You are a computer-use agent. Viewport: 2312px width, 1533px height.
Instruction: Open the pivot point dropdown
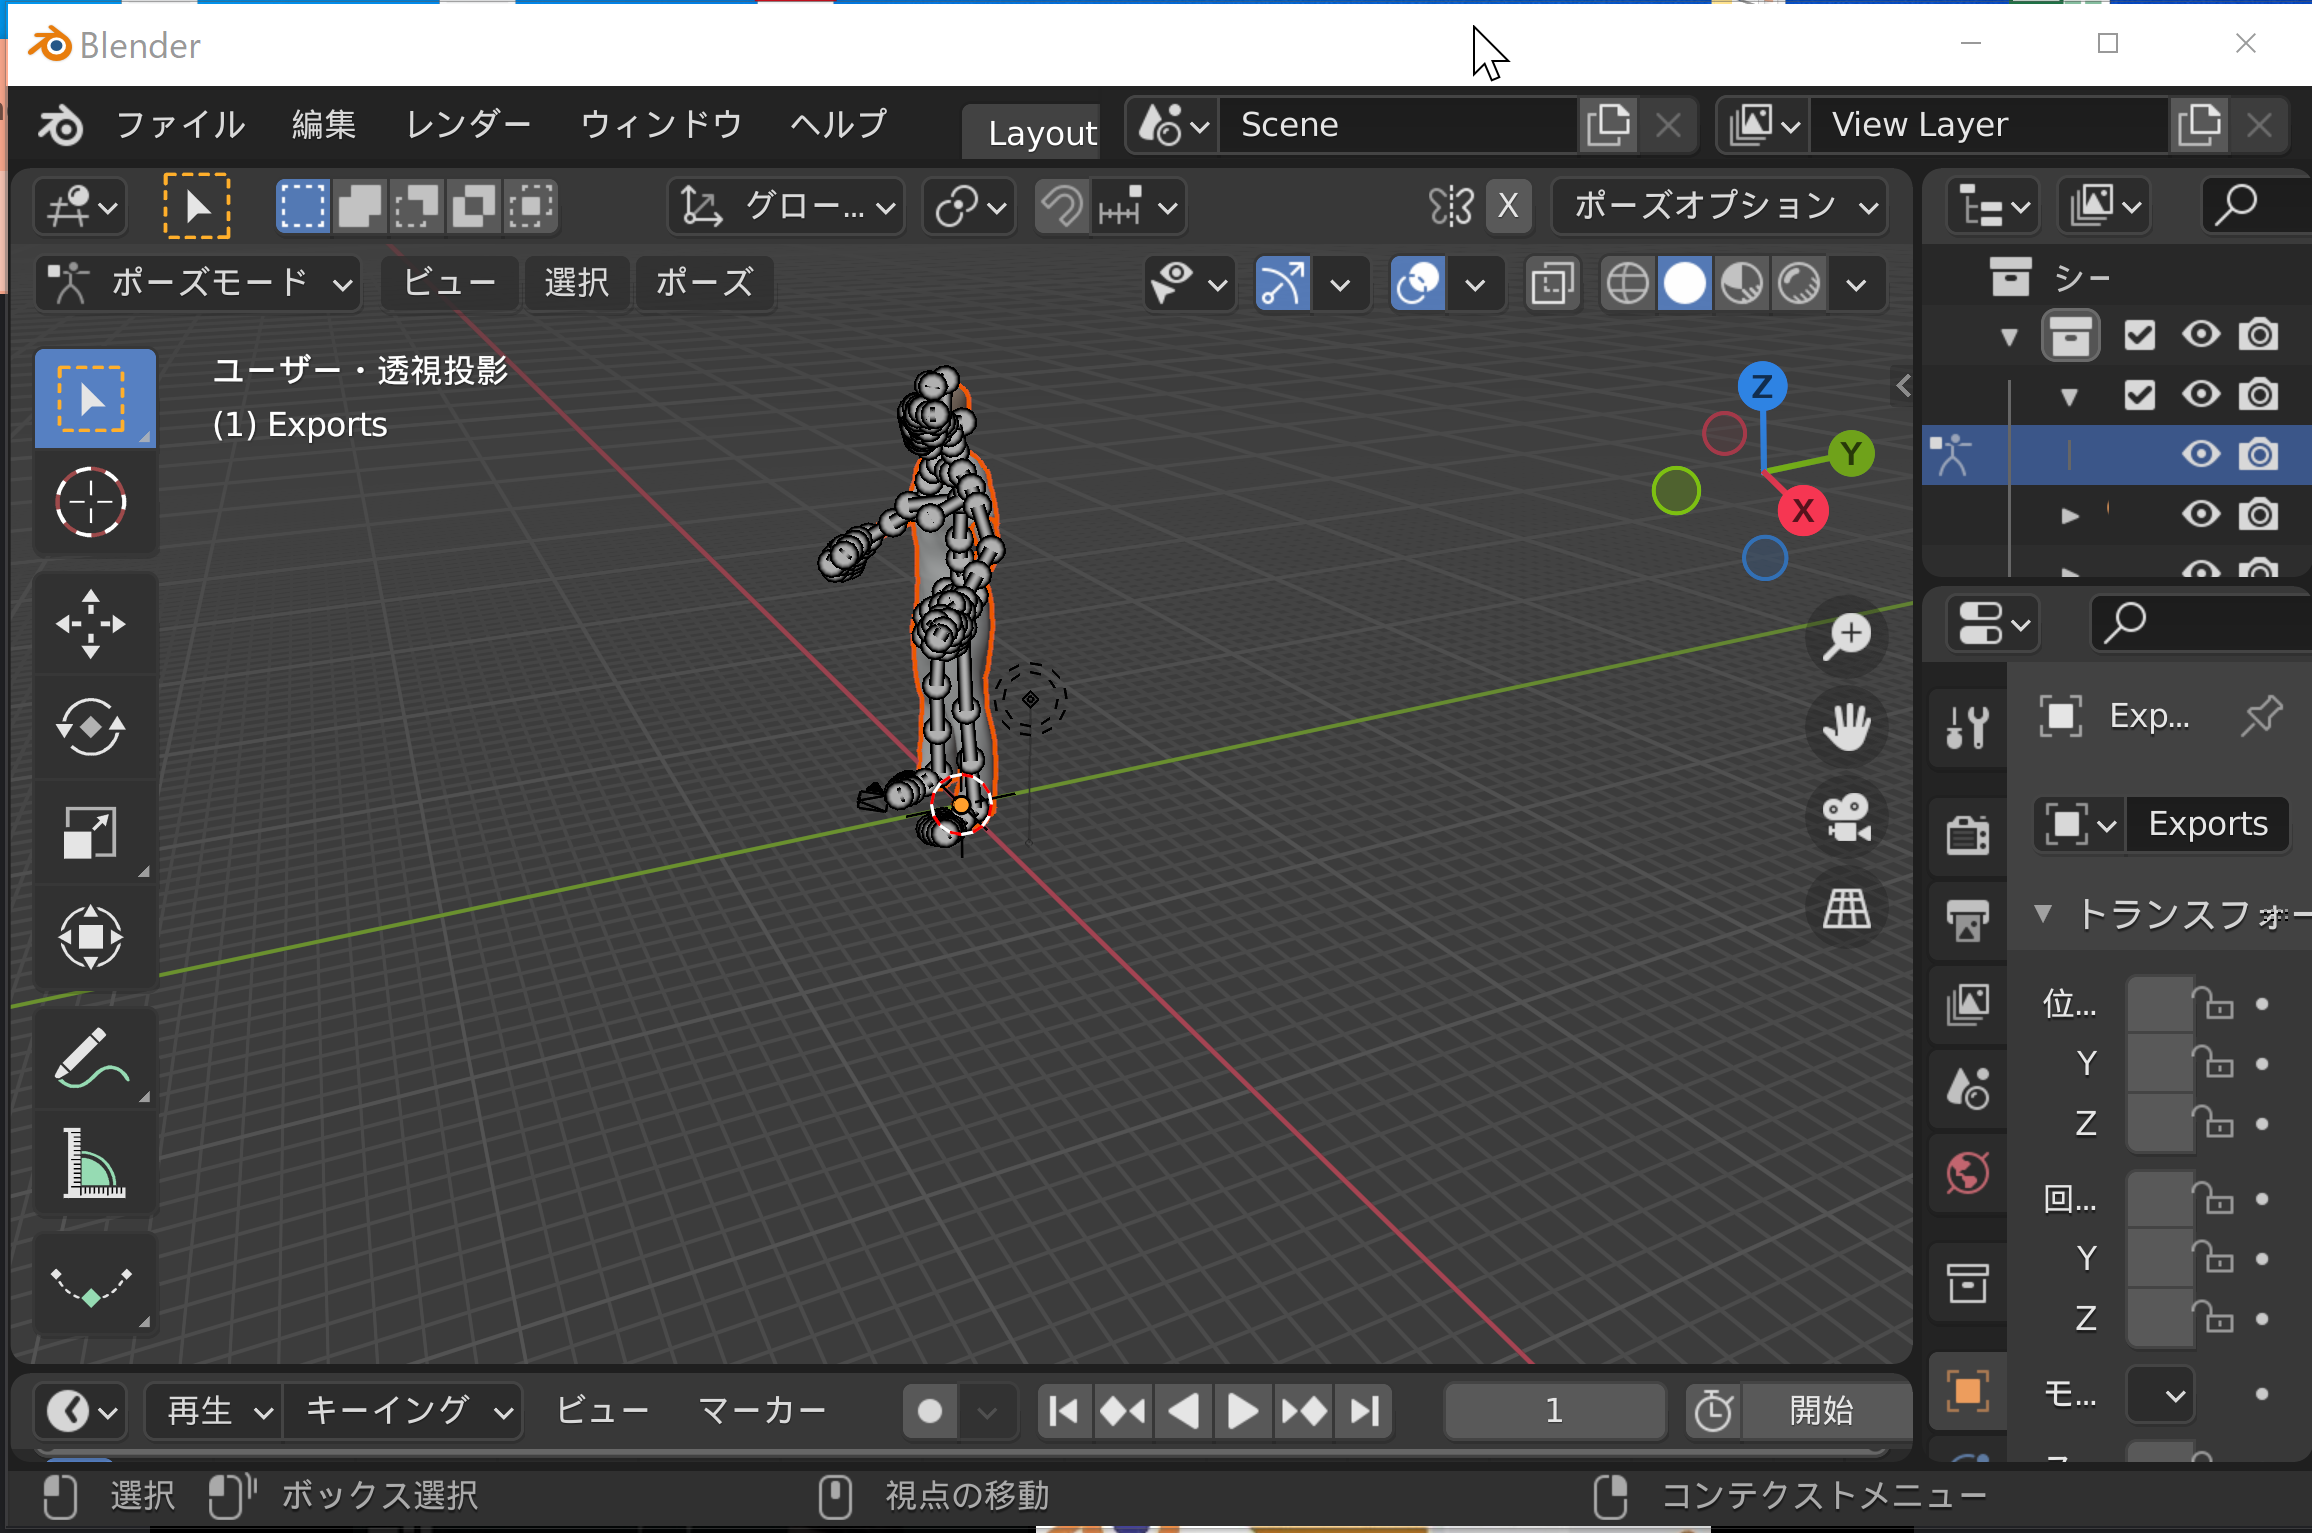click(969, 207)
